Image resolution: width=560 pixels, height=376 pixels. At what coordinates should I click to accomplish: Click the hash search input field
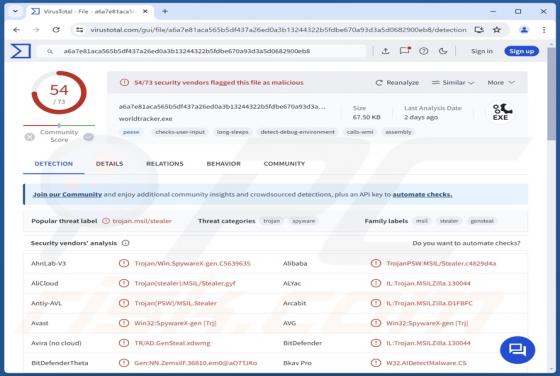click(202, 51)
